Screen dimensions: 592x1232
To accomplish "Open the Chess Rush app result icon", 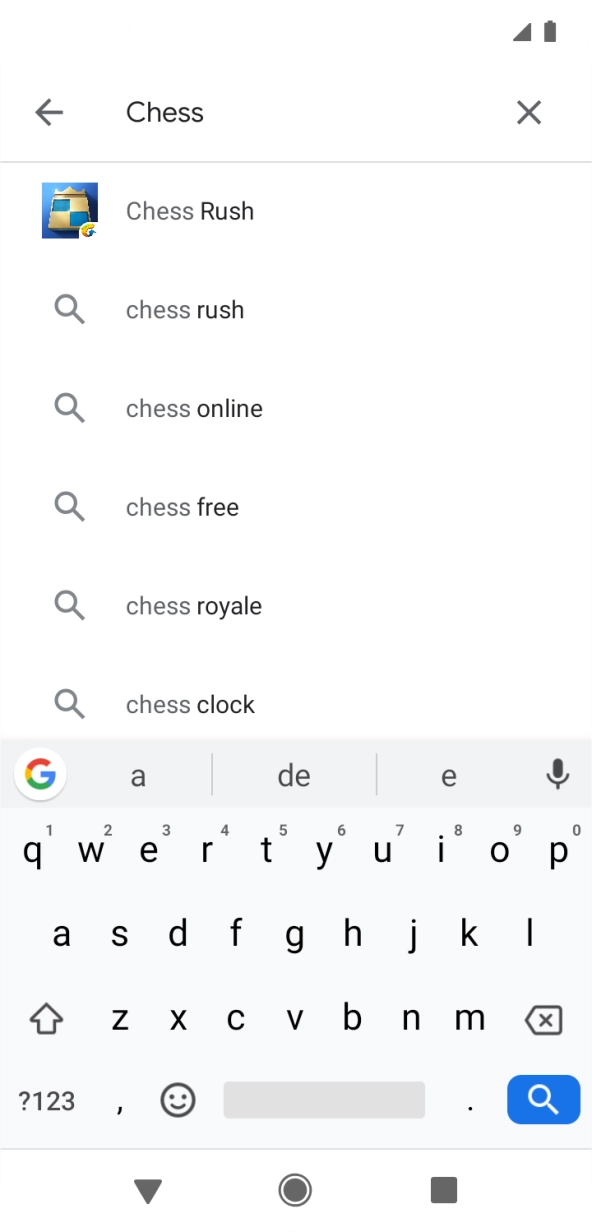I will coord(69,210).
